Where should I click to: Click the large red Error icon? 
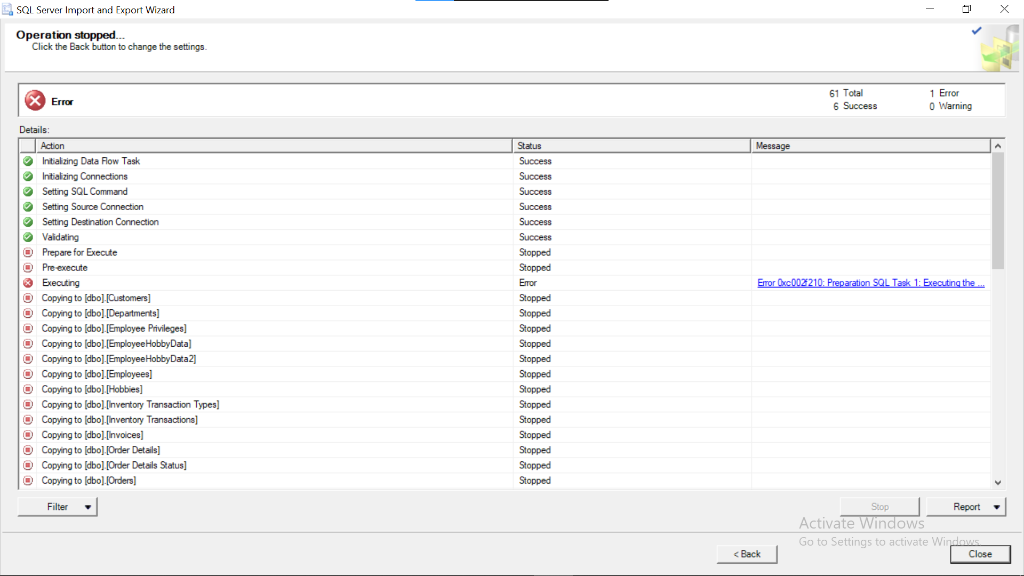click(35, 101)
